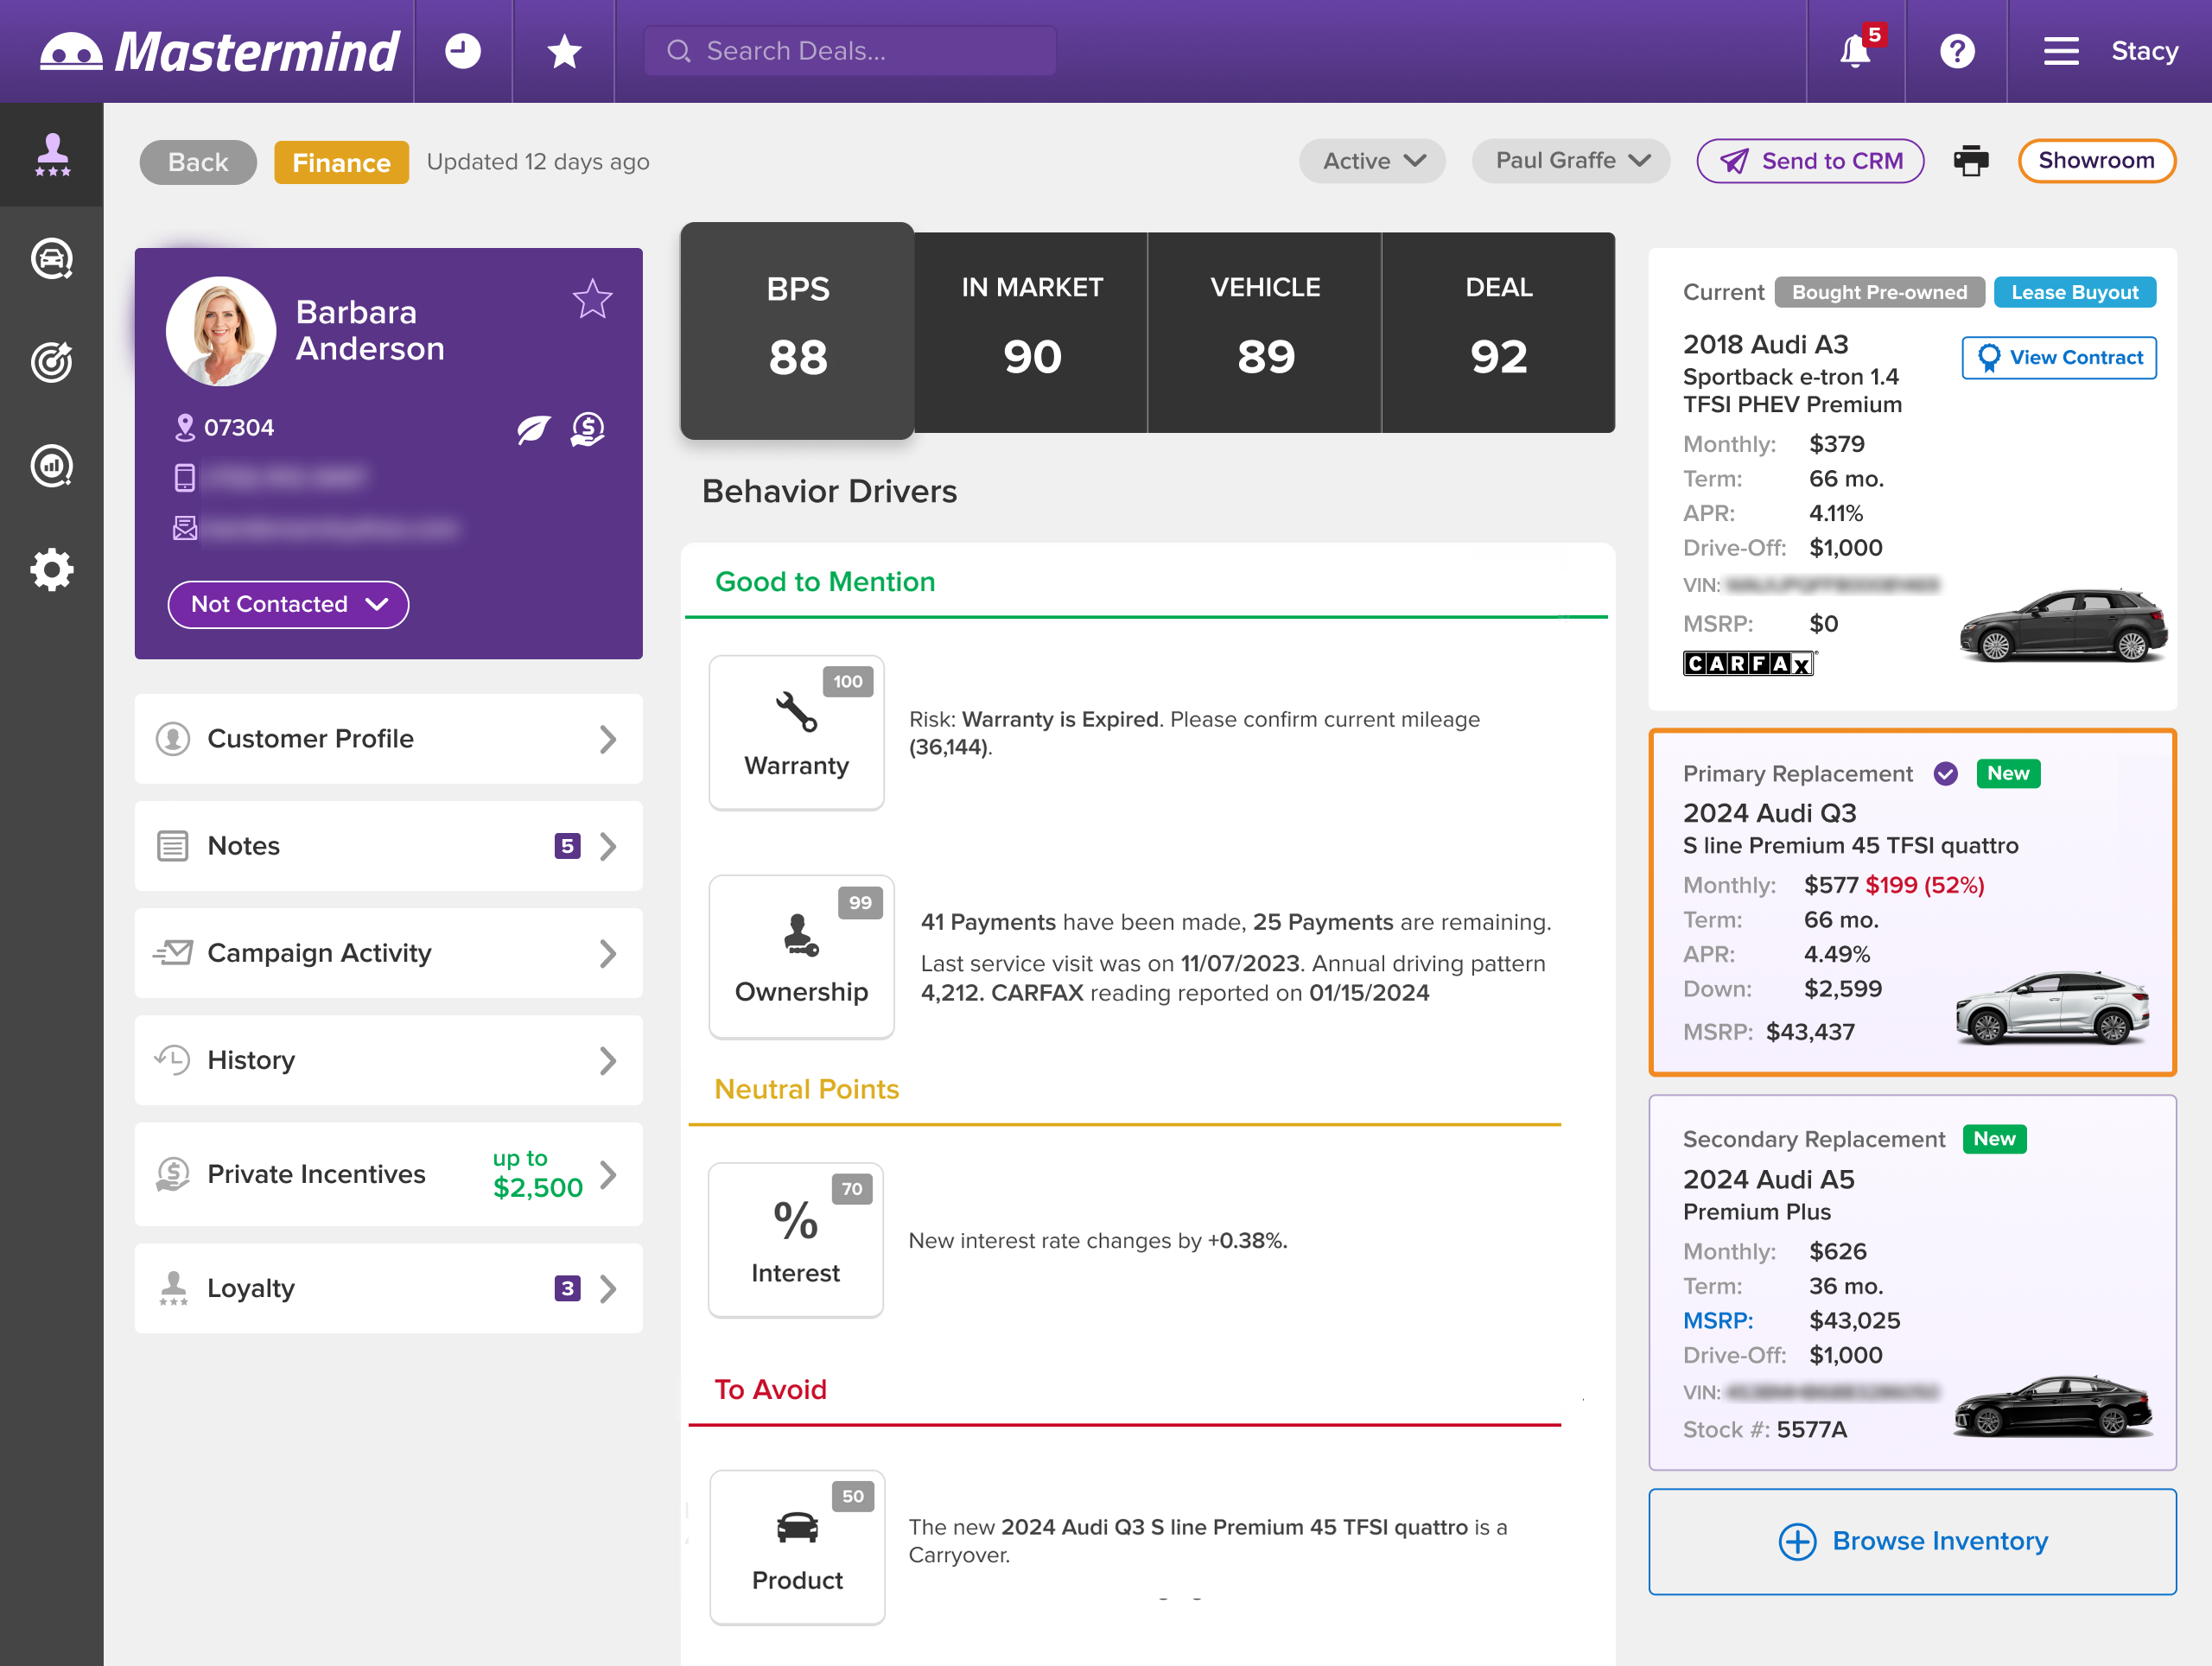Viewport: 2212px width, 1666px height.
Task: Open the Active status dropdown
Action: click(1372, 160)
